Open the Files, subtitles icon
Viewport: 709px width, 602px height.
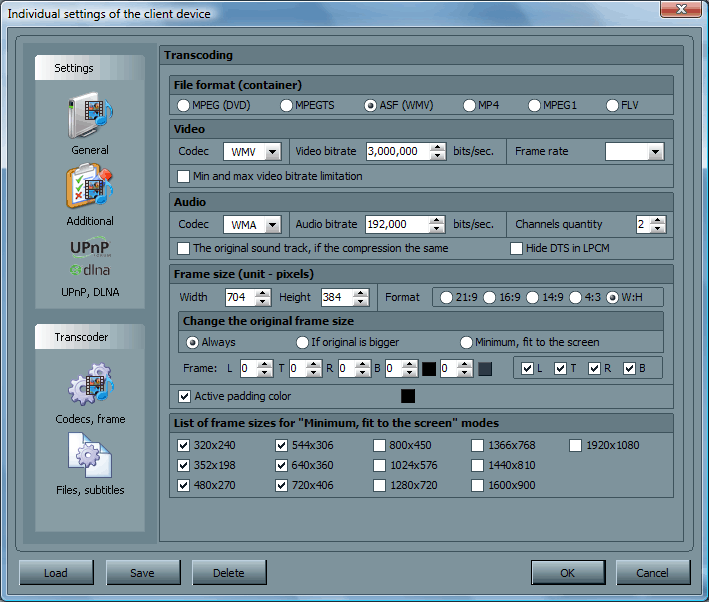pyautogui.click(x=90, y=455)
